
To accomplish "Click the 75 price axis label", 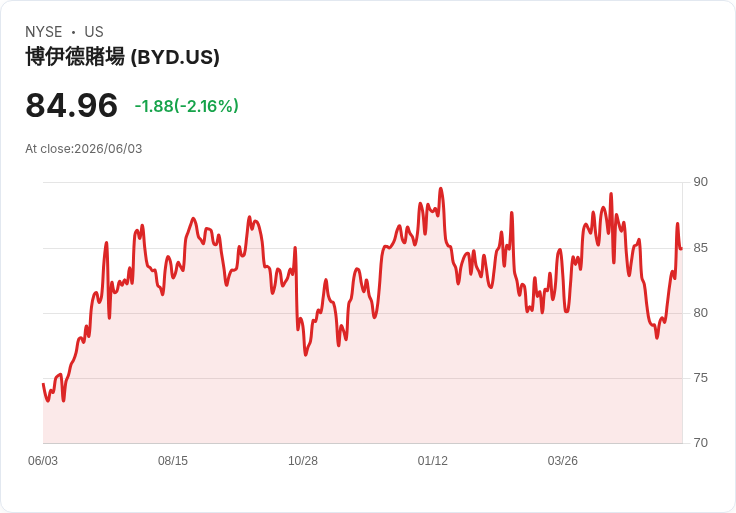I will [700, 378].
